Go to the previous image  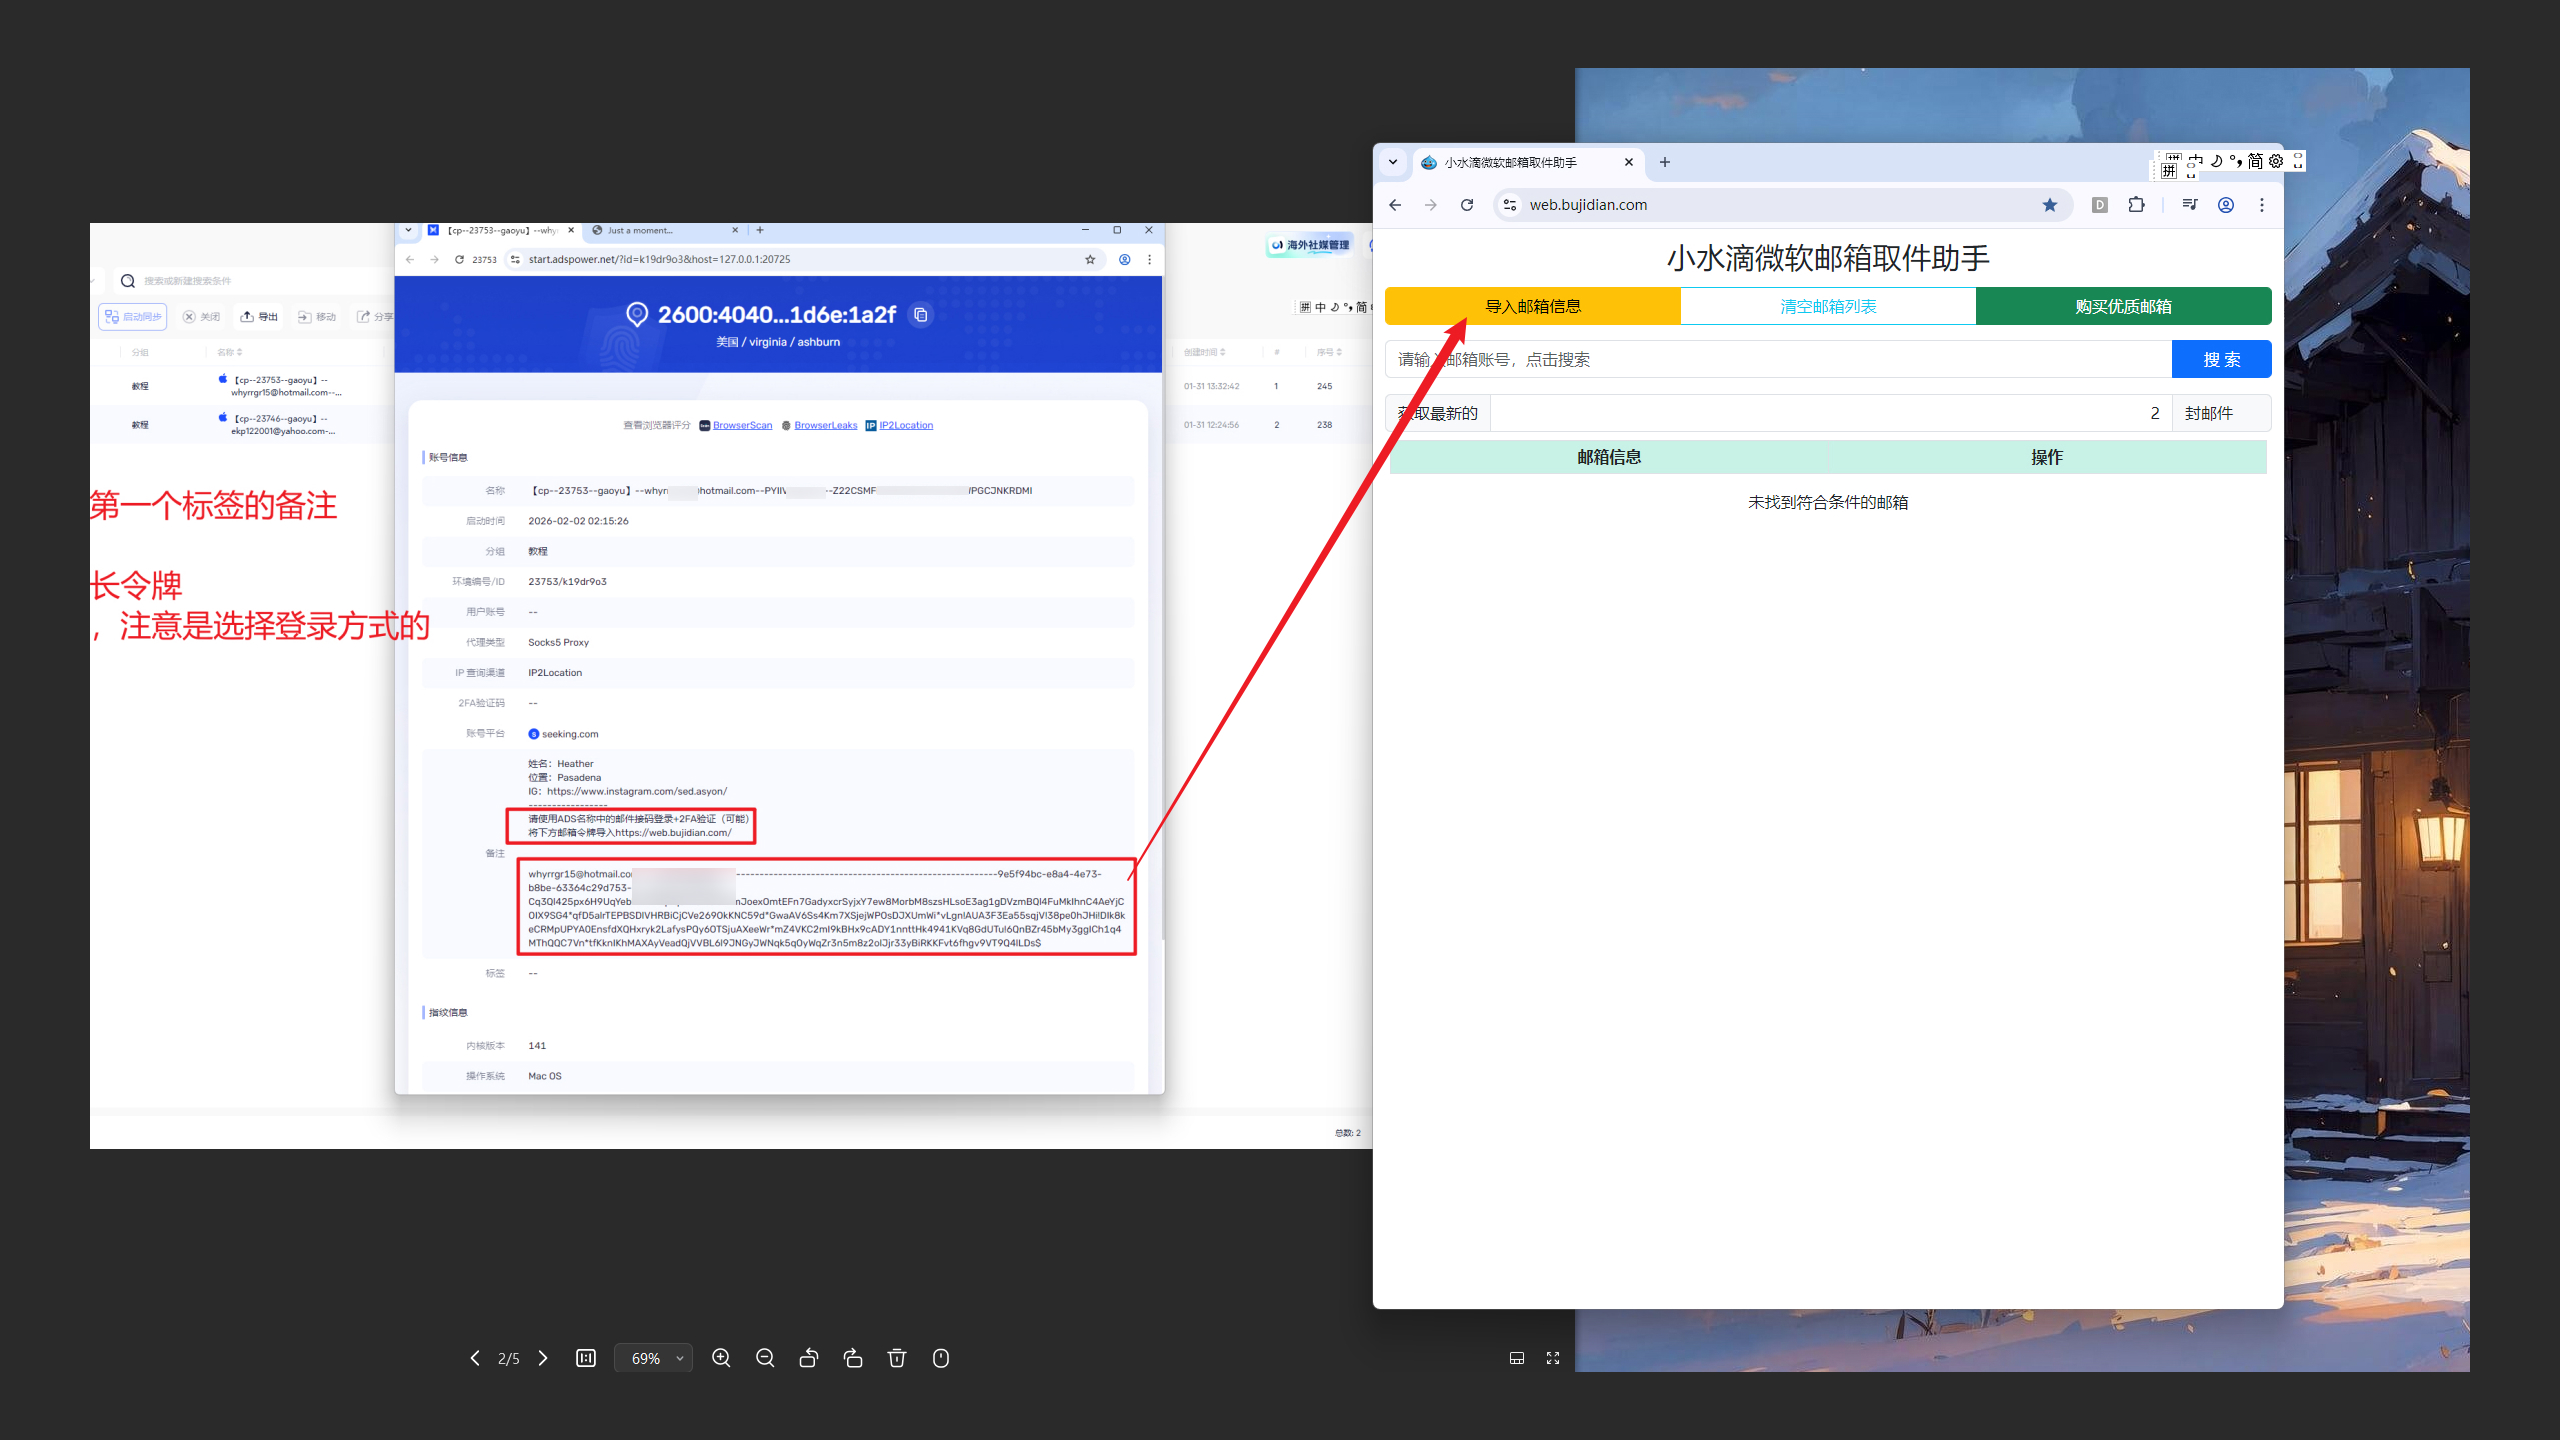tap(475, 1358)
